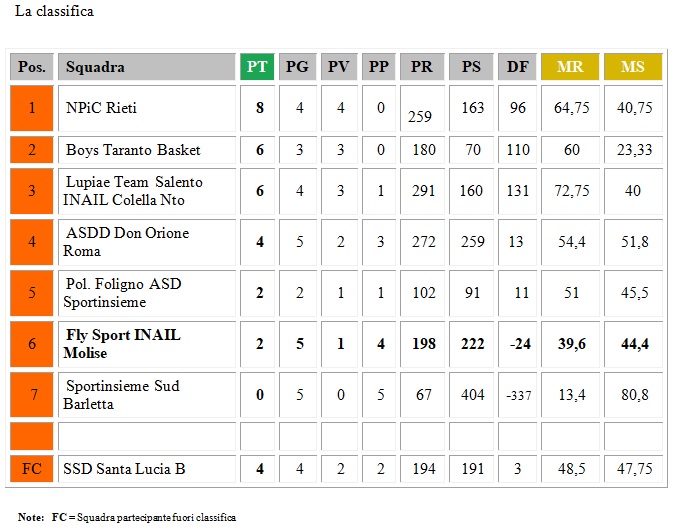Click the orange FC position cell
The width and height of the screenshot is (692, 530).
click(32, 469)
